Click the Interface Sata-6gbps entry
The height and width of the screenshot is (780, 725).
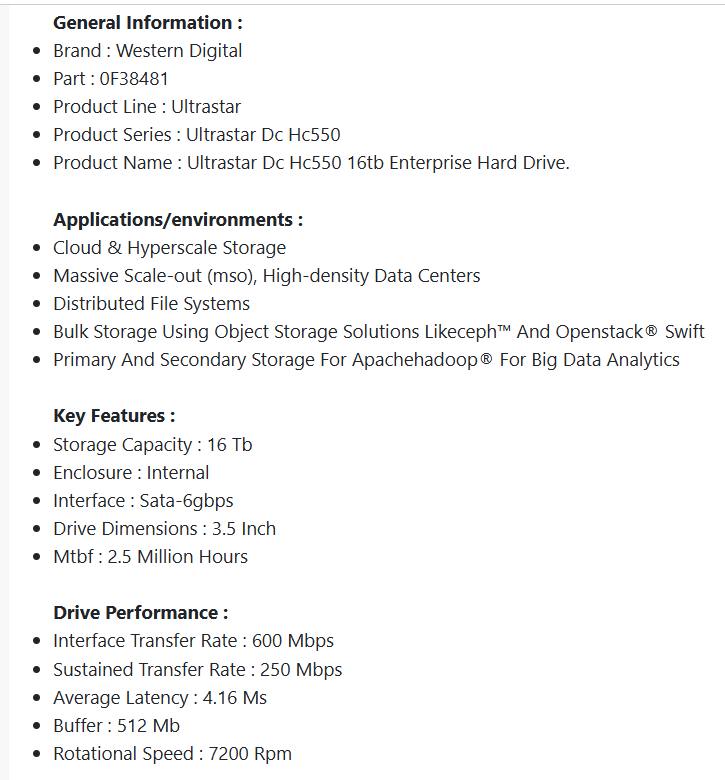coord(143,500)
